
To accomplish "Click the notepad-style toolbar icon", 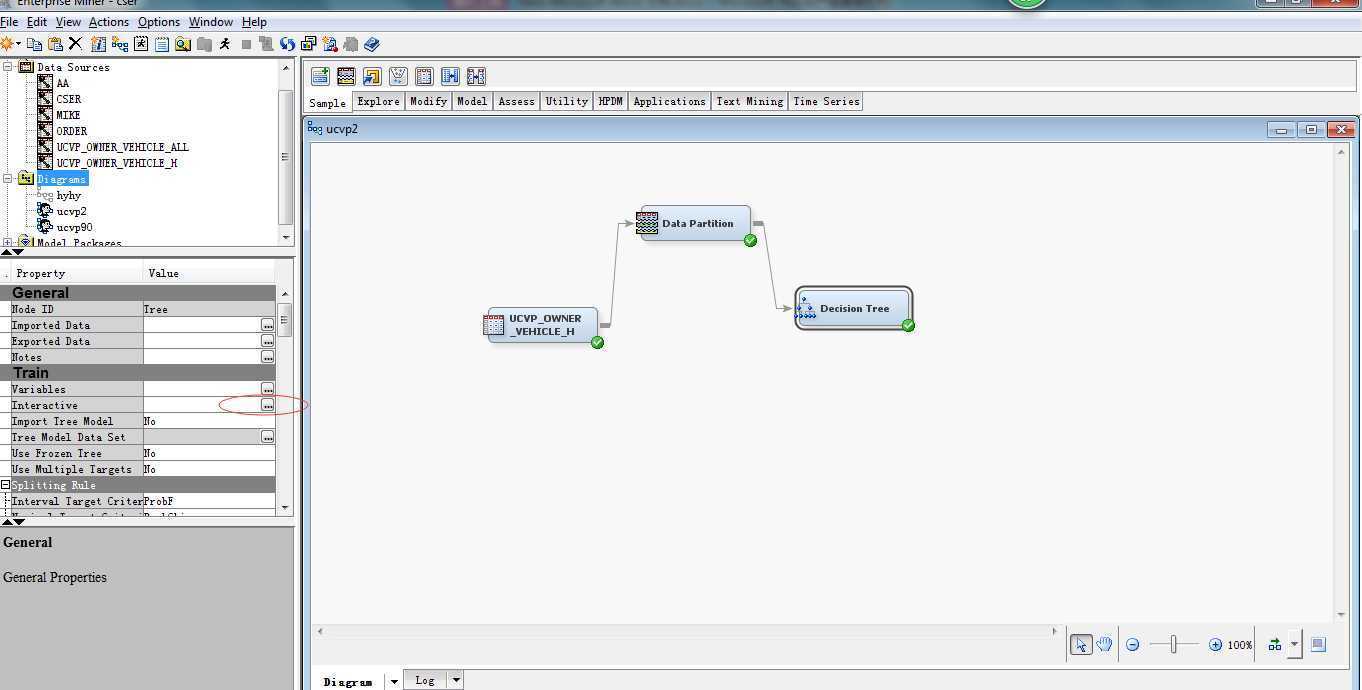I will click(x=162, y=44).
